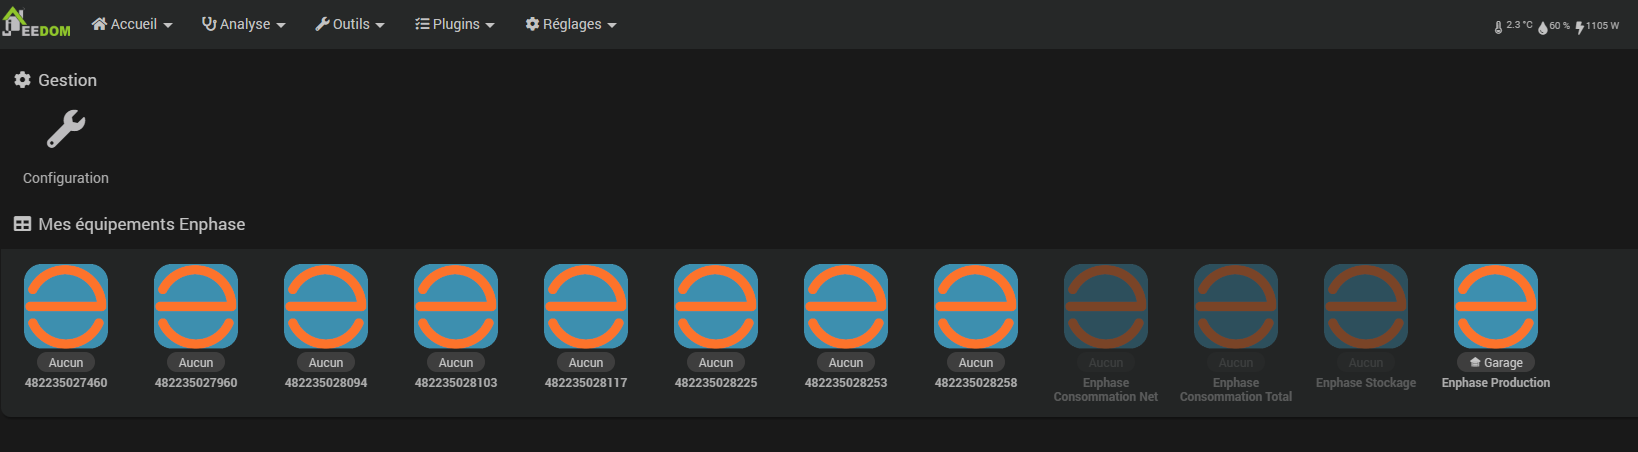Click the Aucun tag above 482235028258
The width and height of the screenshot is (1638, 452).
(976, 363)
